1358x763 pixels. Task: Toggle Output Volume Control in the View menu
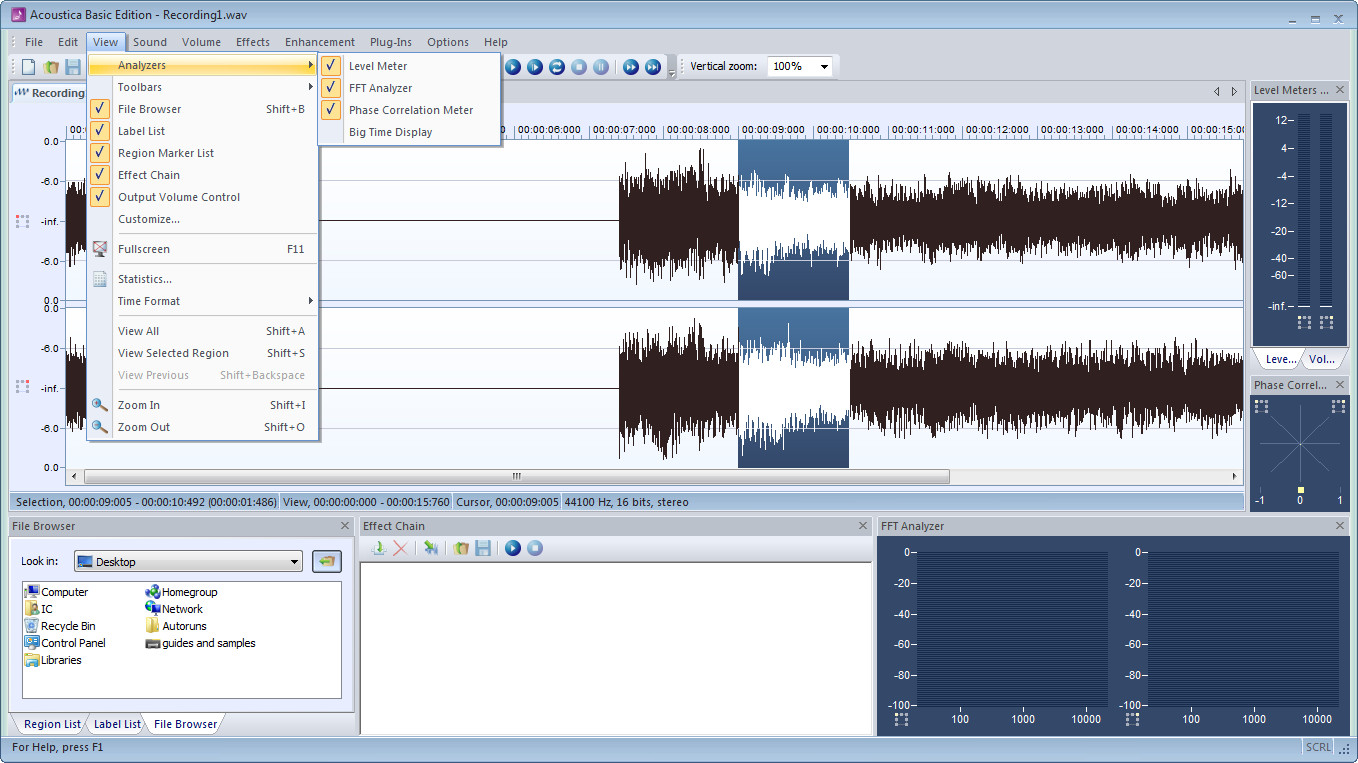pyautogui.click(x=203, y=197)
